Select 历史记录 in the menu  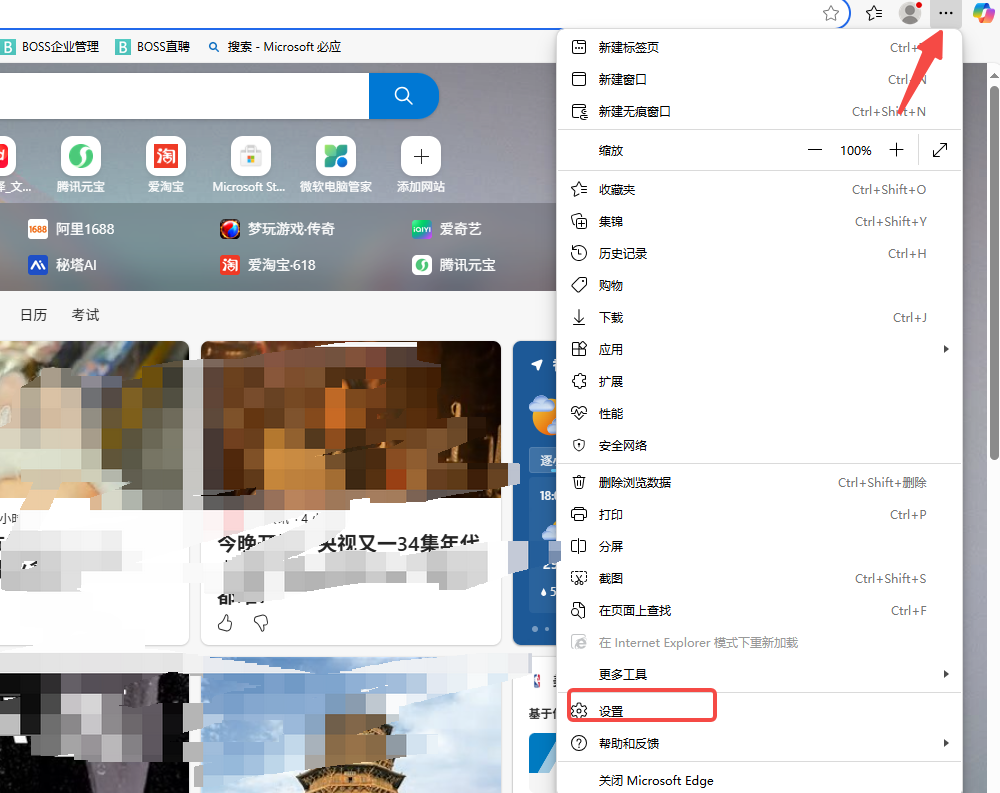(622, 253)
